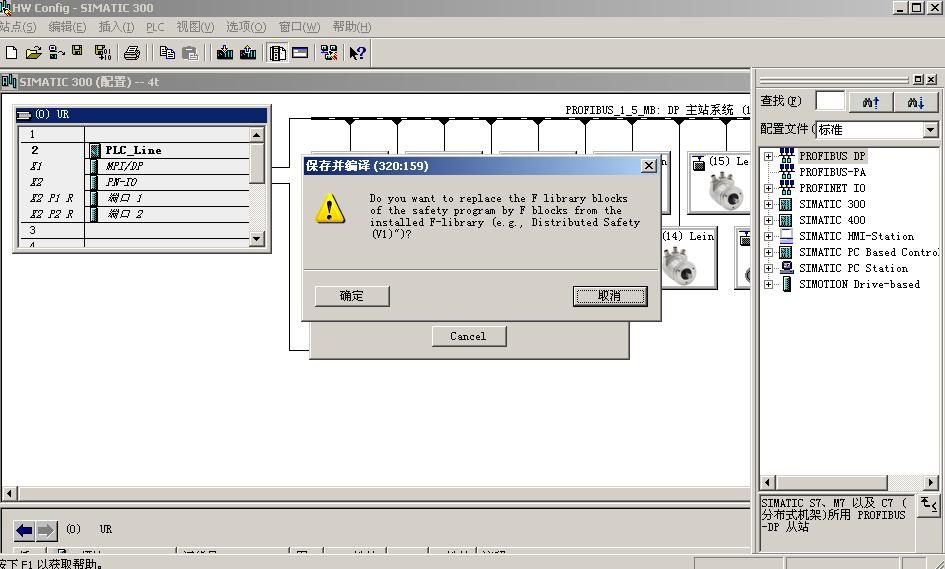The height and width of the screenshot is (569, 945).
Task: Click encoder device image of slave (15)
Action: click(727, 190)
